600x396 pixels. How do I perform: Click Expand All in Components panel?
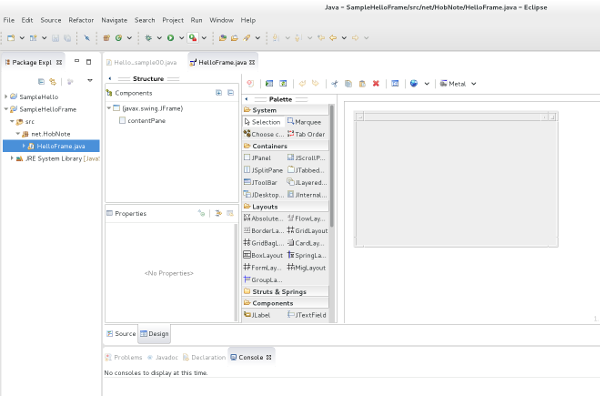click(219, 93)
